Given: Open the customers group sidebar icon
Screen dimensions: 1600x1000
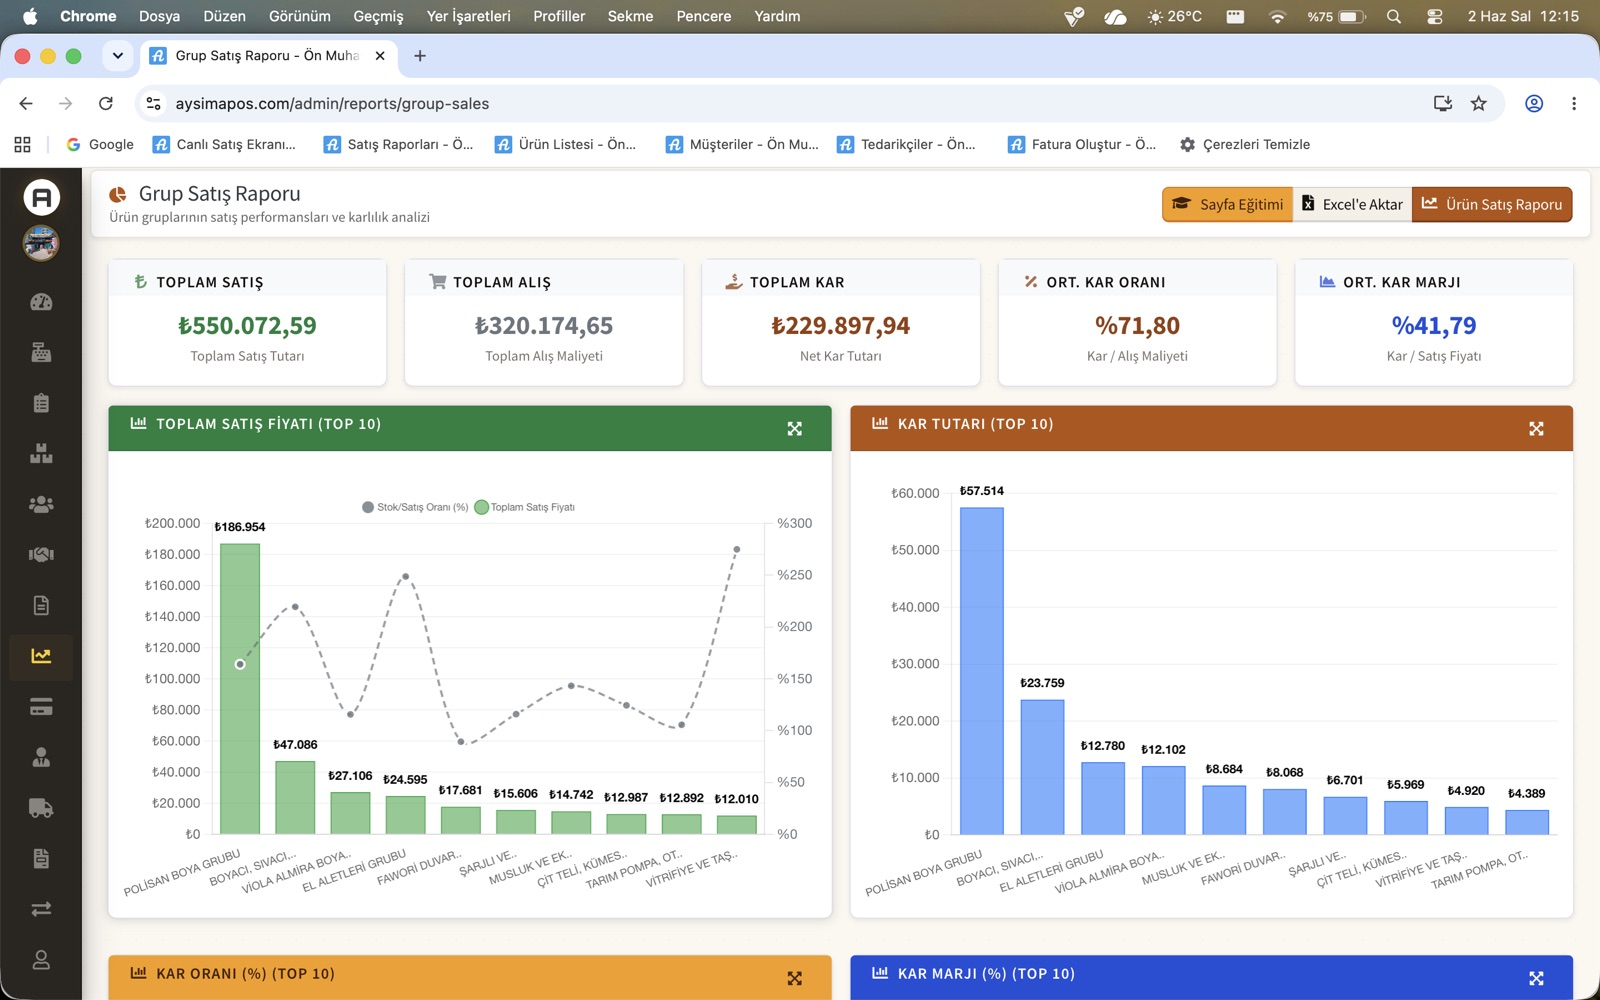Looking at the screenshot, I should coord(41,504).
